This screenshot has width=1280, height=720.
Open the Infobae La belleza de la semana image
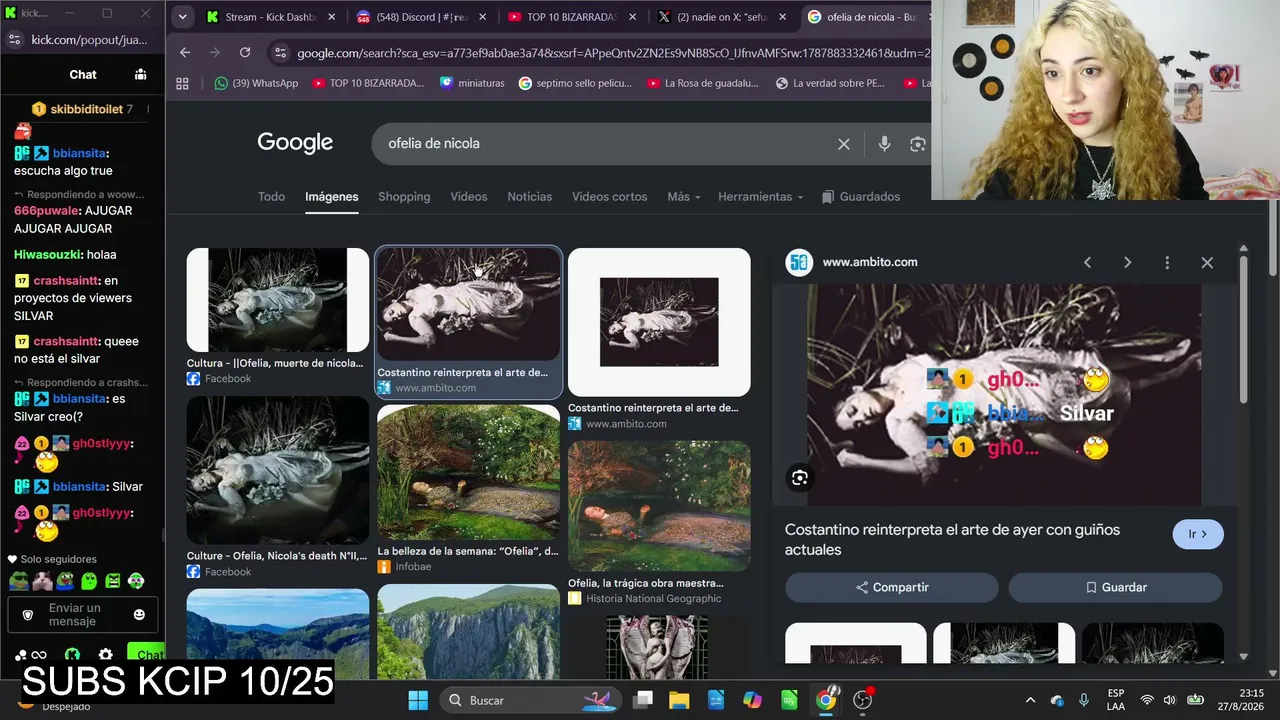(468, 472)
